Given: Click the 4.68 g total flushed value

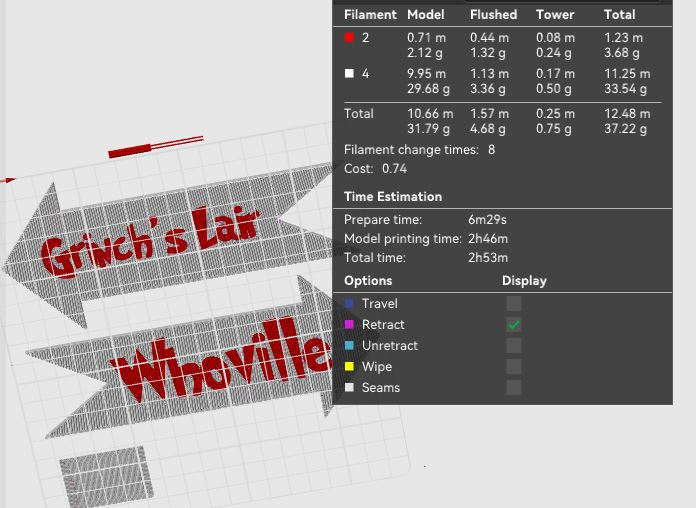Looking at the screenshot, I should [488, 129].
